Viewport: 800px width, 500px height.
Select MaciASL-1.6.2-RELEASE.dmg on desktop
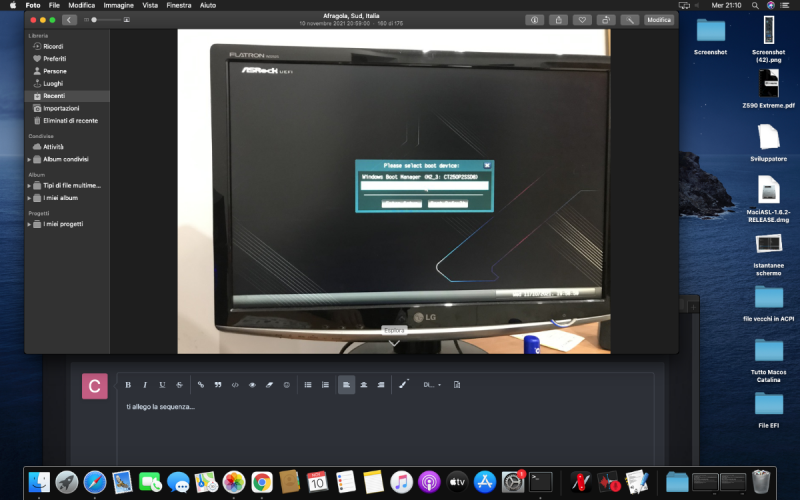[768, 199]
